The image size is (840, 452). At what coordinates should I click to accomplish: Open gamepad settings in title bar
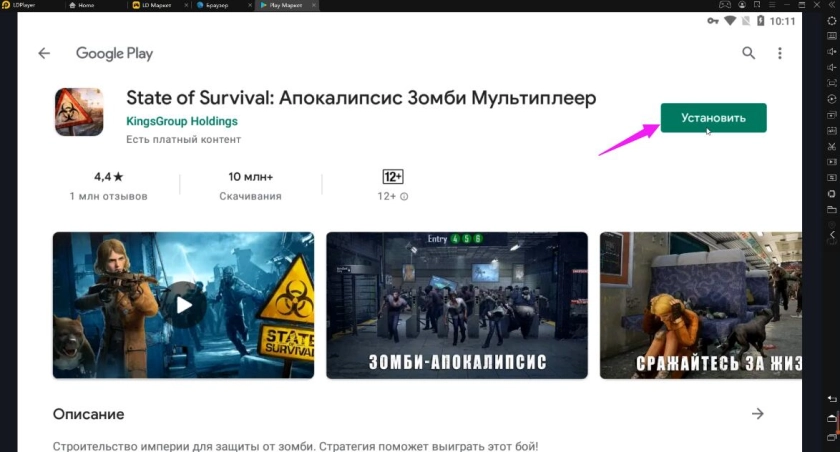(x=724, y=5)
